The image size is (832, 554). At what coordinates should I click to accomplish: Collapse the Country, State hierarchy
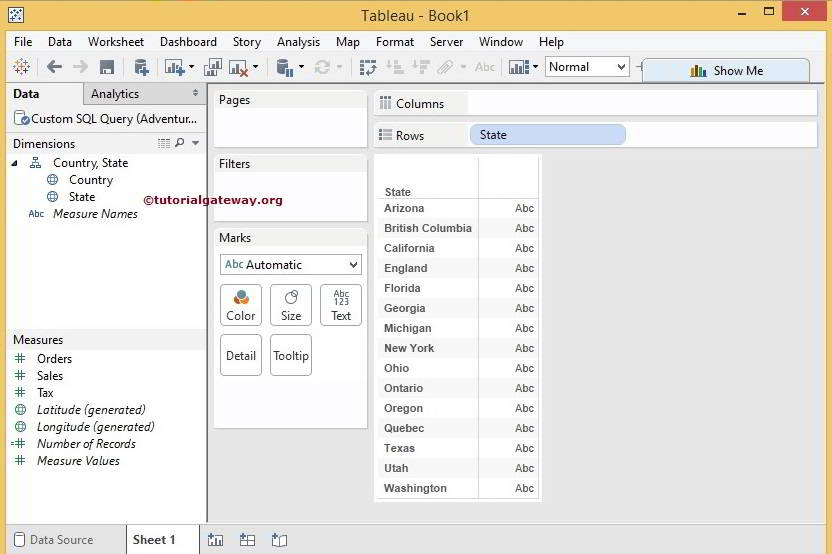point(15,163)
